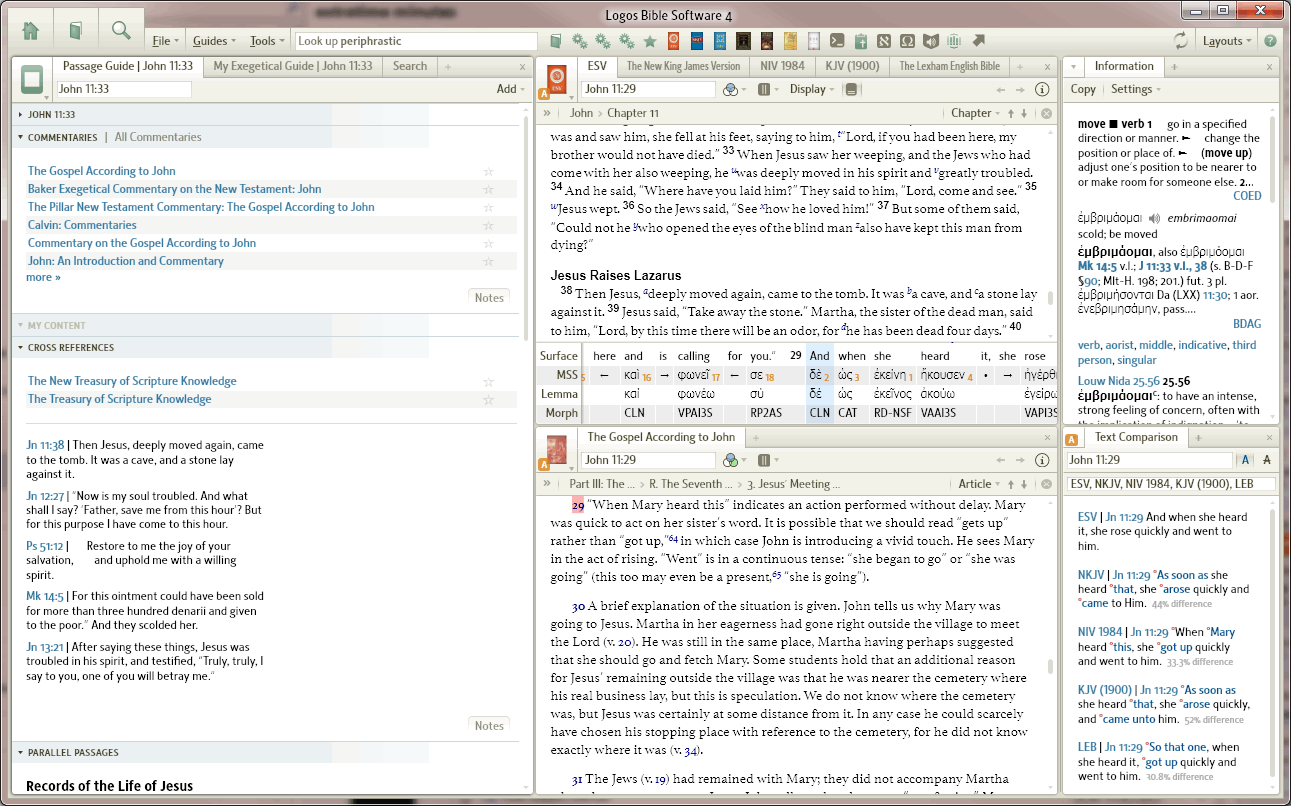1291x806 pixels.
Task: Switch to My Exegetical Guide tab
Action: [x=293, y=66]
